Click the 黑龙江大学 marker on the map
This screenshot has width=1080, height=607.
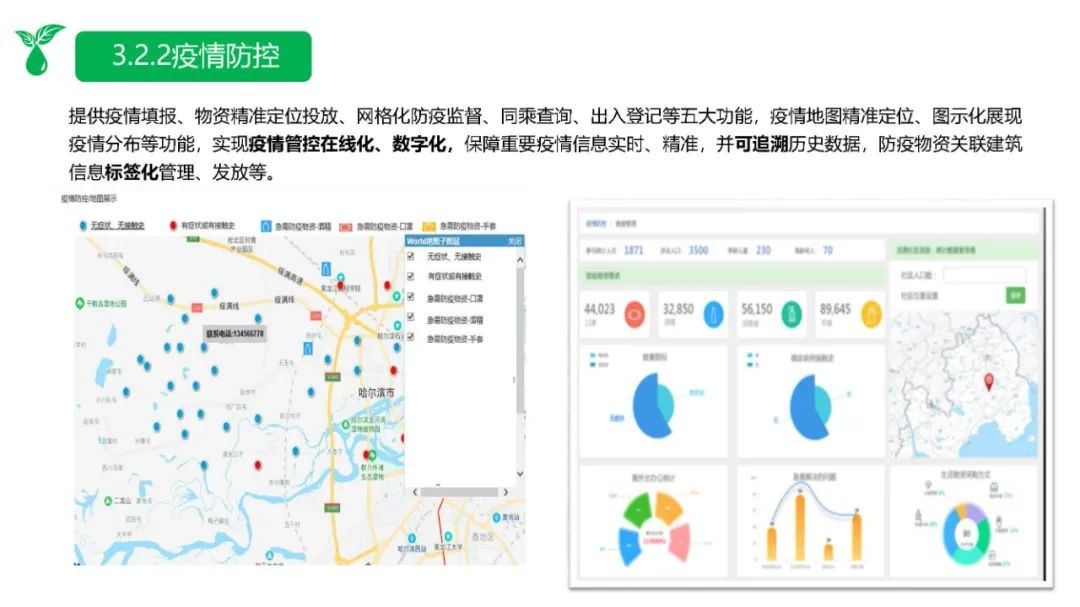point(448,536)
